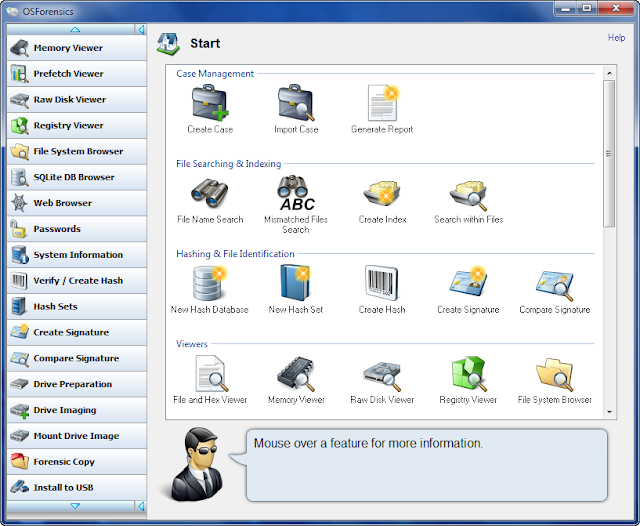Create a New Hash Set
The width and height of the screenshot is (640, 526).
tap(296, 290)
